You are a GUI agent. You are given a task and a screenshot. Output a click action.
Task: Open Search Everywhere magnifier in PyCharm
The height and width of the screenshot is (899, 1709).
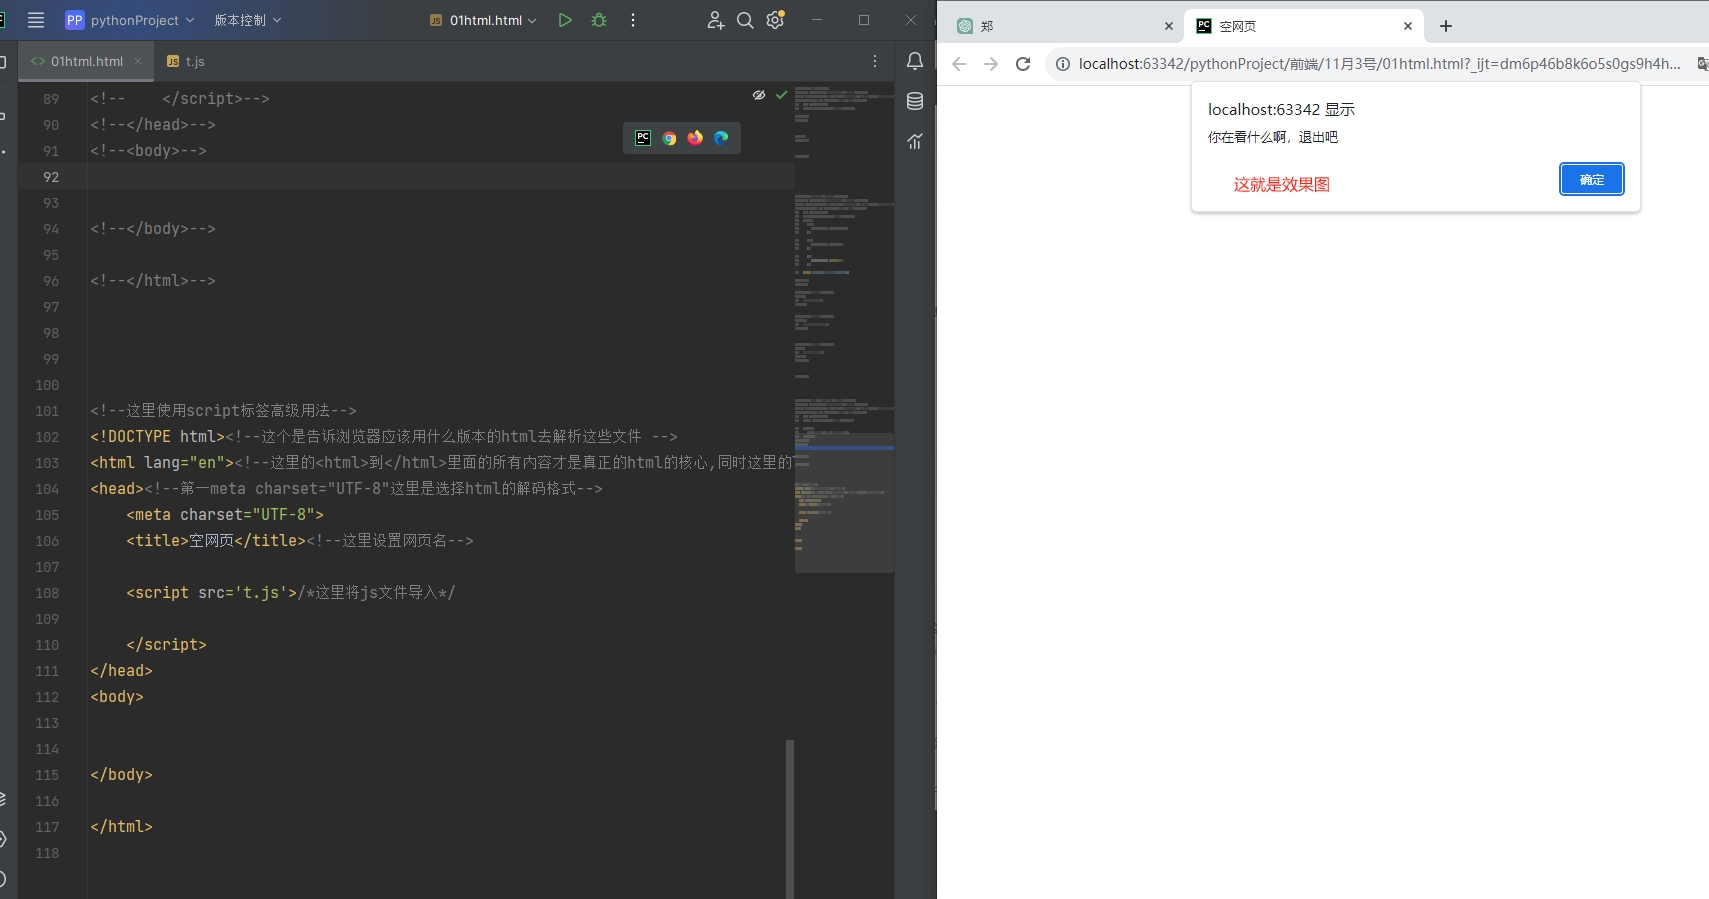click(x=745, y=20)
